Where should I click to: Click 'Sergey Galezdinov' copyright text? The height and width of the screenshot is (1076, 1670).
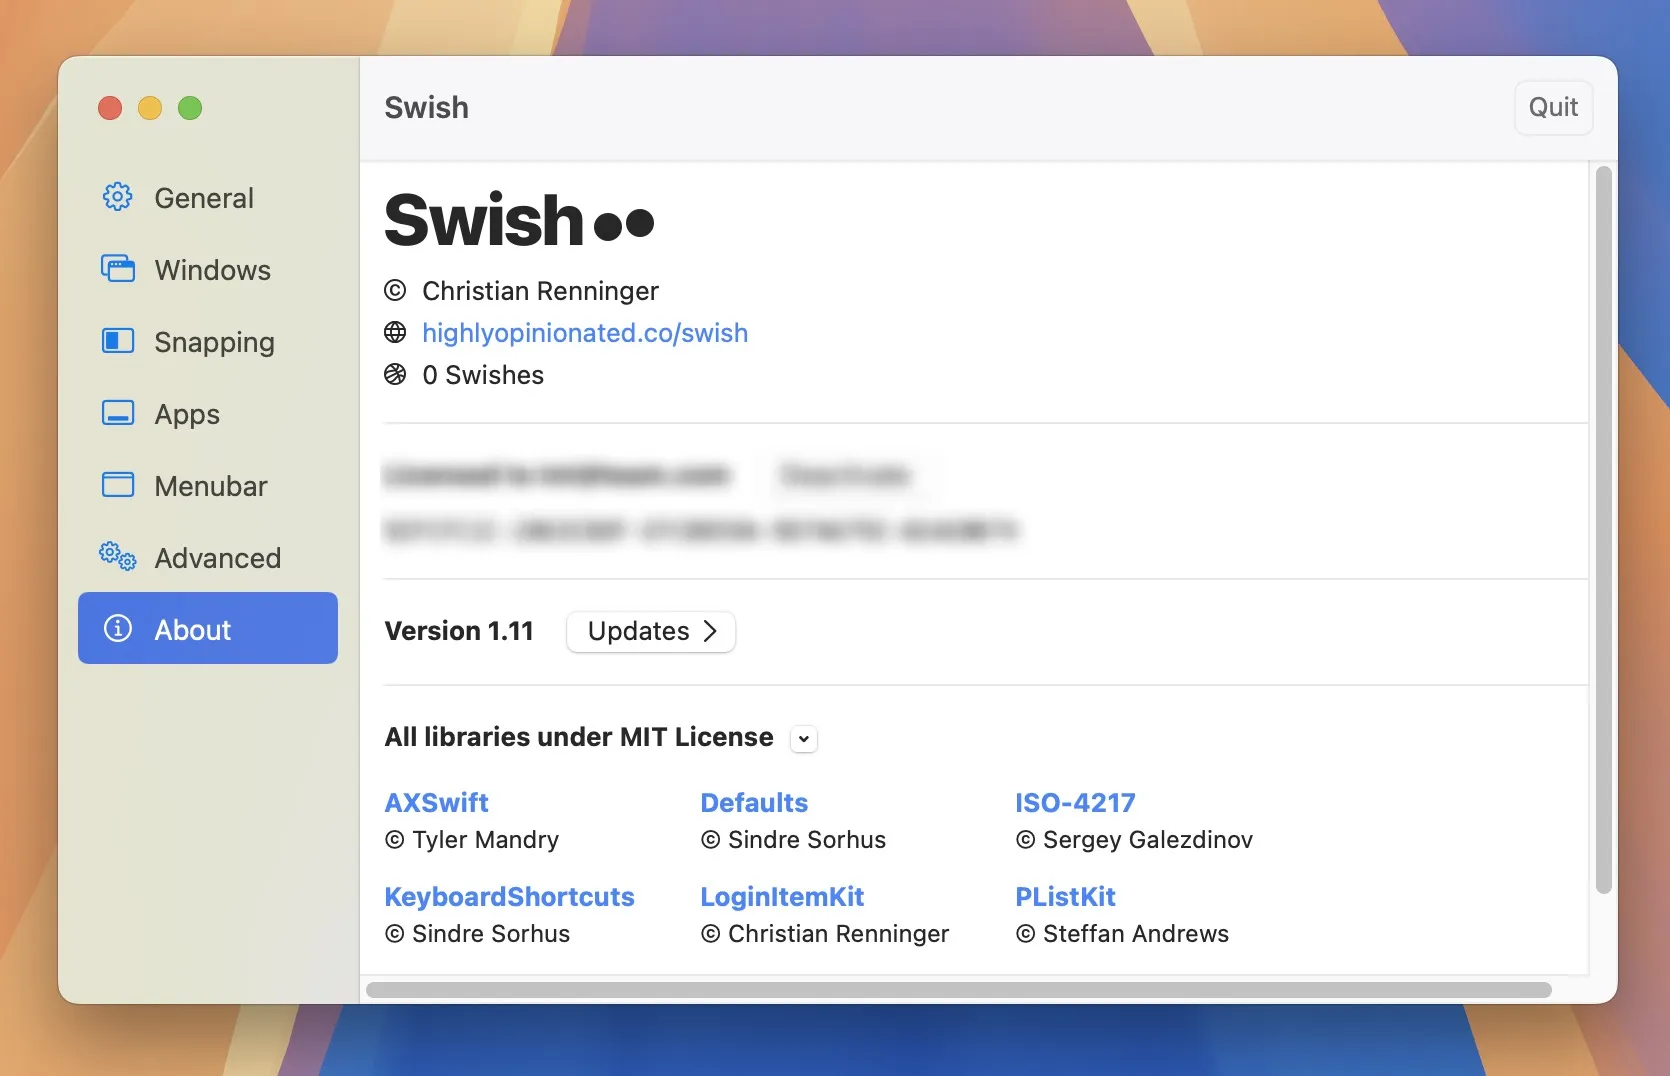[1148, 840]
